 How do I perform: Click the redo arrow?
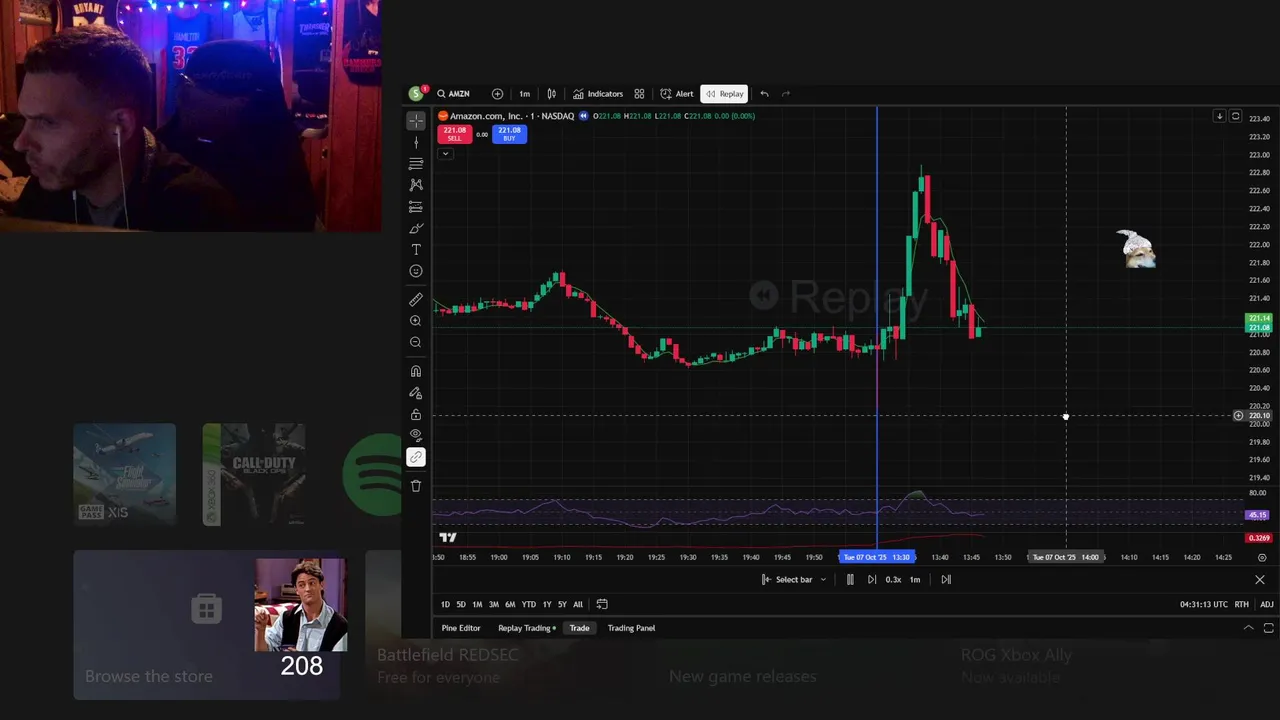(786, 94)
